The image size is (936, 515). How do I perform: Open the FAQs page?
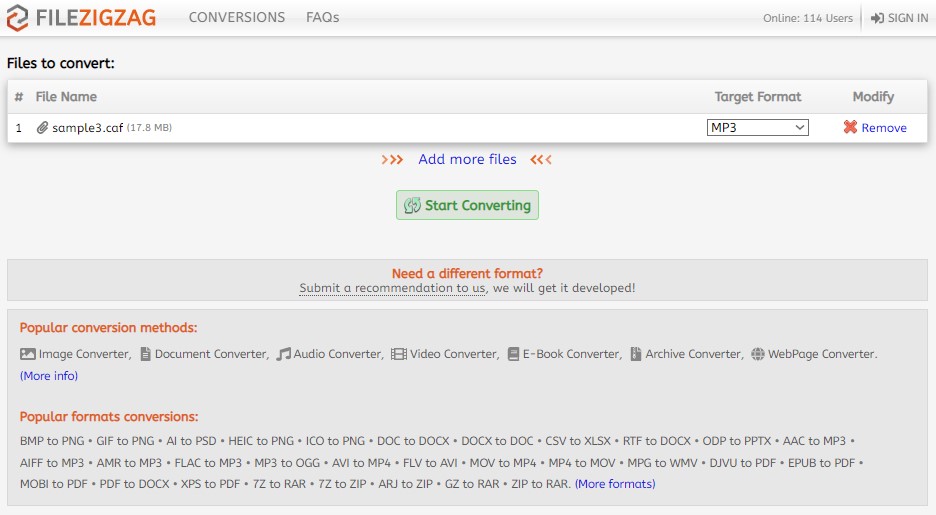tap(322, 17)
